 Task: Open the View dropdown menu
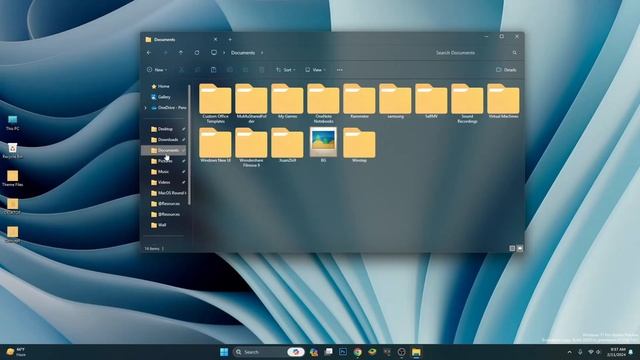click(315, 70)
